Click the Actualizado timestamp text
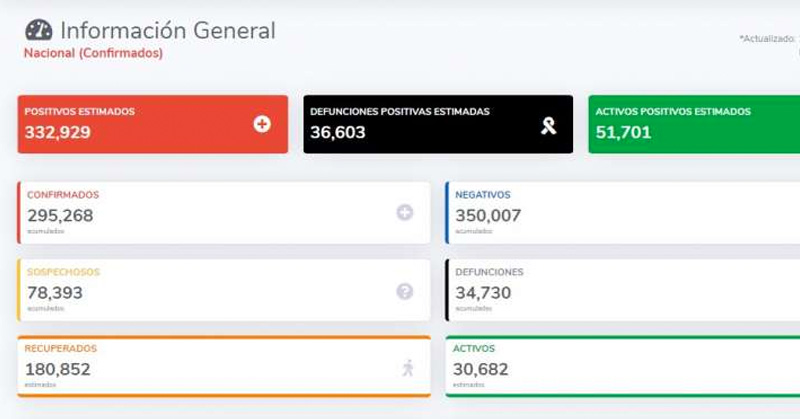 click(x=768, y=39)
